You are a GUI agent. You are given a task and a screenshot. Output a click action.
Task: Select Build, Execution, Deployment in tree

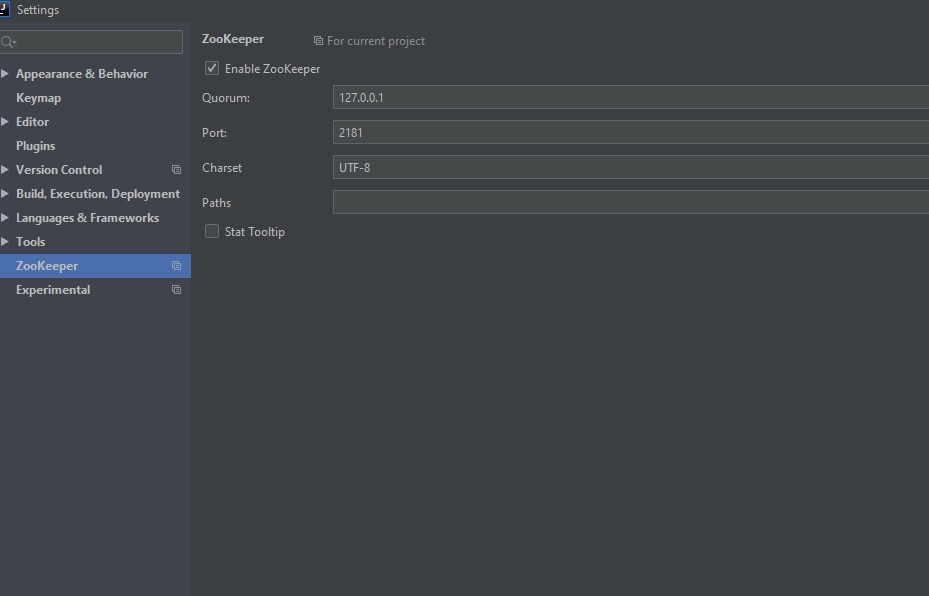click(x=98, y=194)
